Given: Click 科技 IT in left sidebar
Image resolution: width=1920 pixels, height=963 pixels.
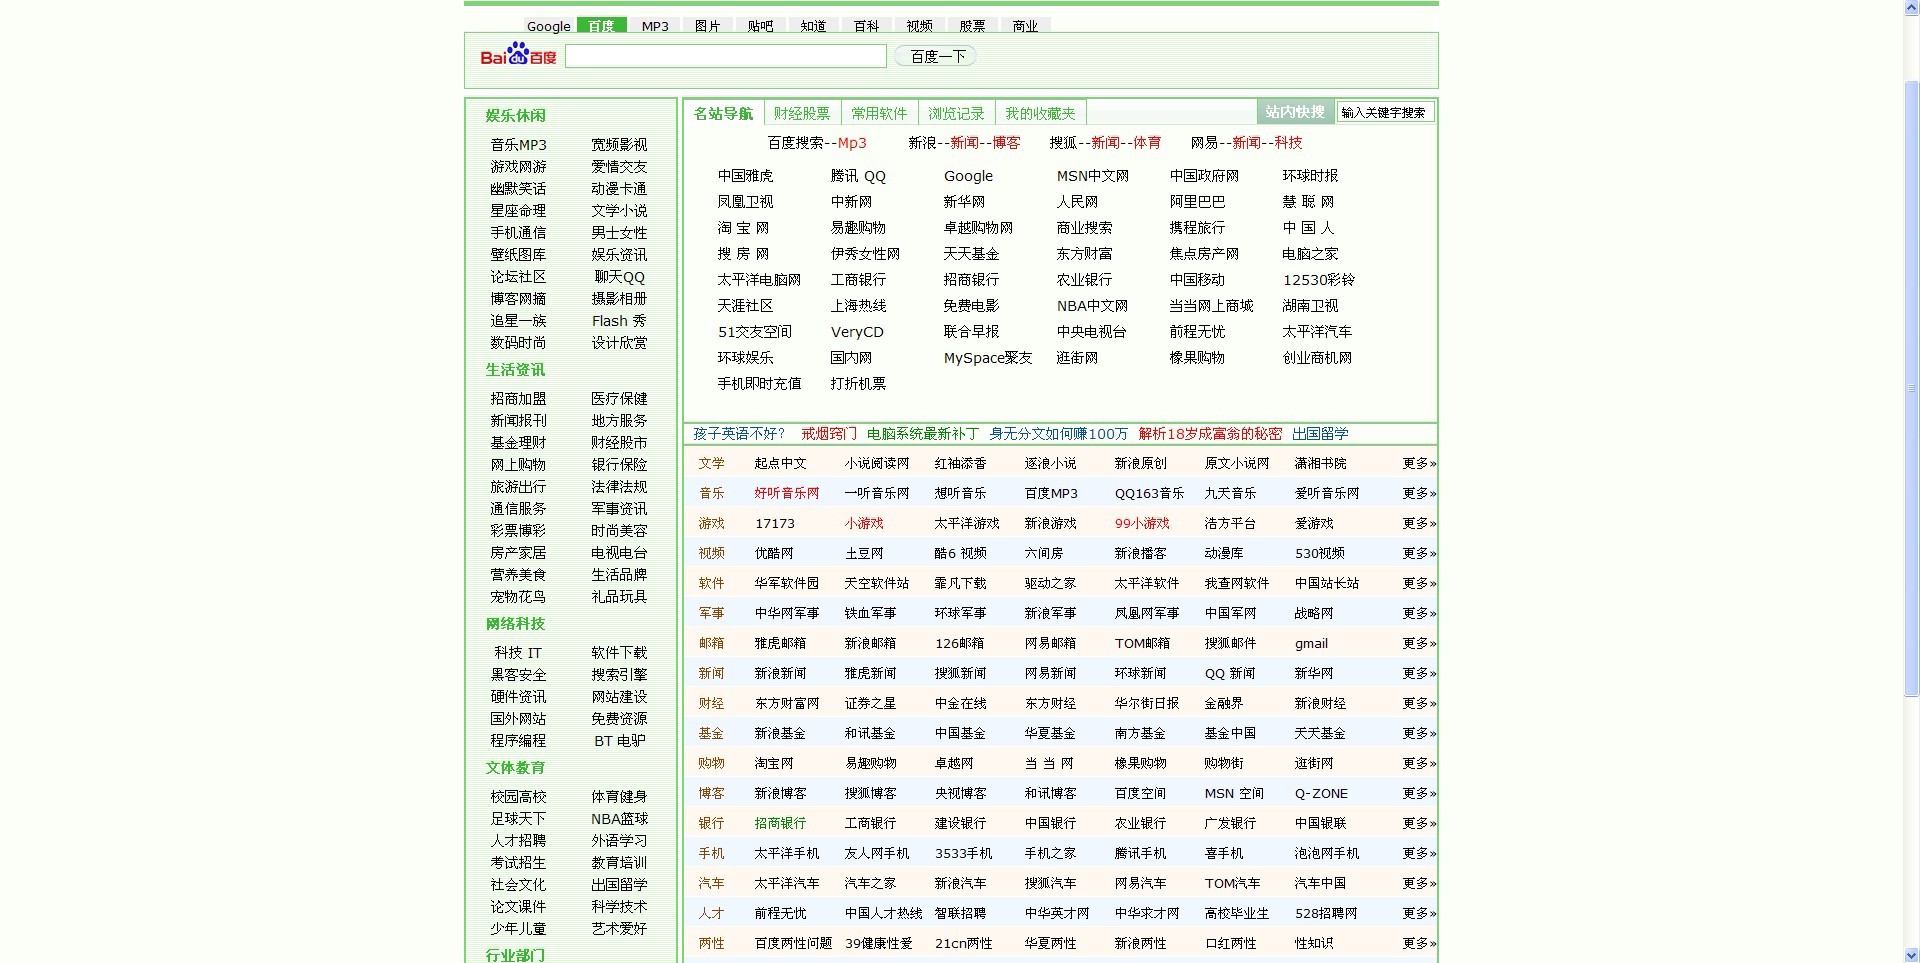Looking at the screenshot, I should (x=518, y=653).
